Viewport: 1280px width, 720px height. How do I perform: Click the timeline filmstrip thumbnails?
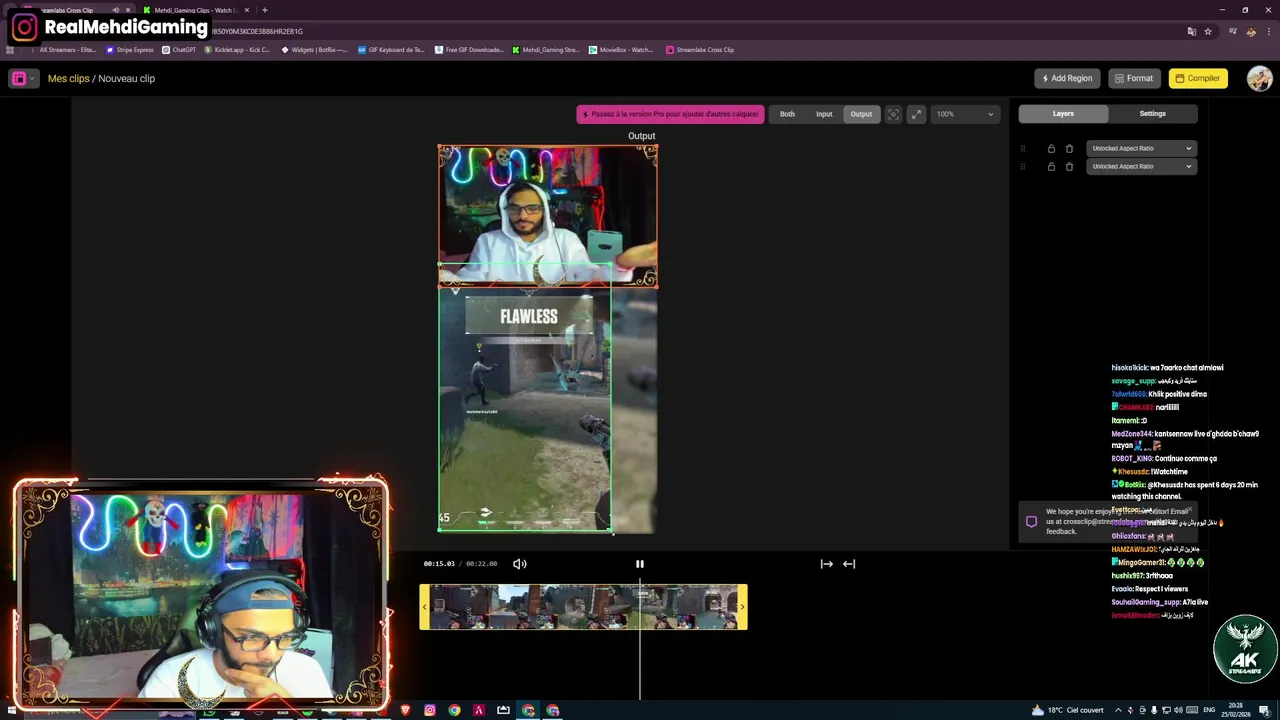pos(583,607)
